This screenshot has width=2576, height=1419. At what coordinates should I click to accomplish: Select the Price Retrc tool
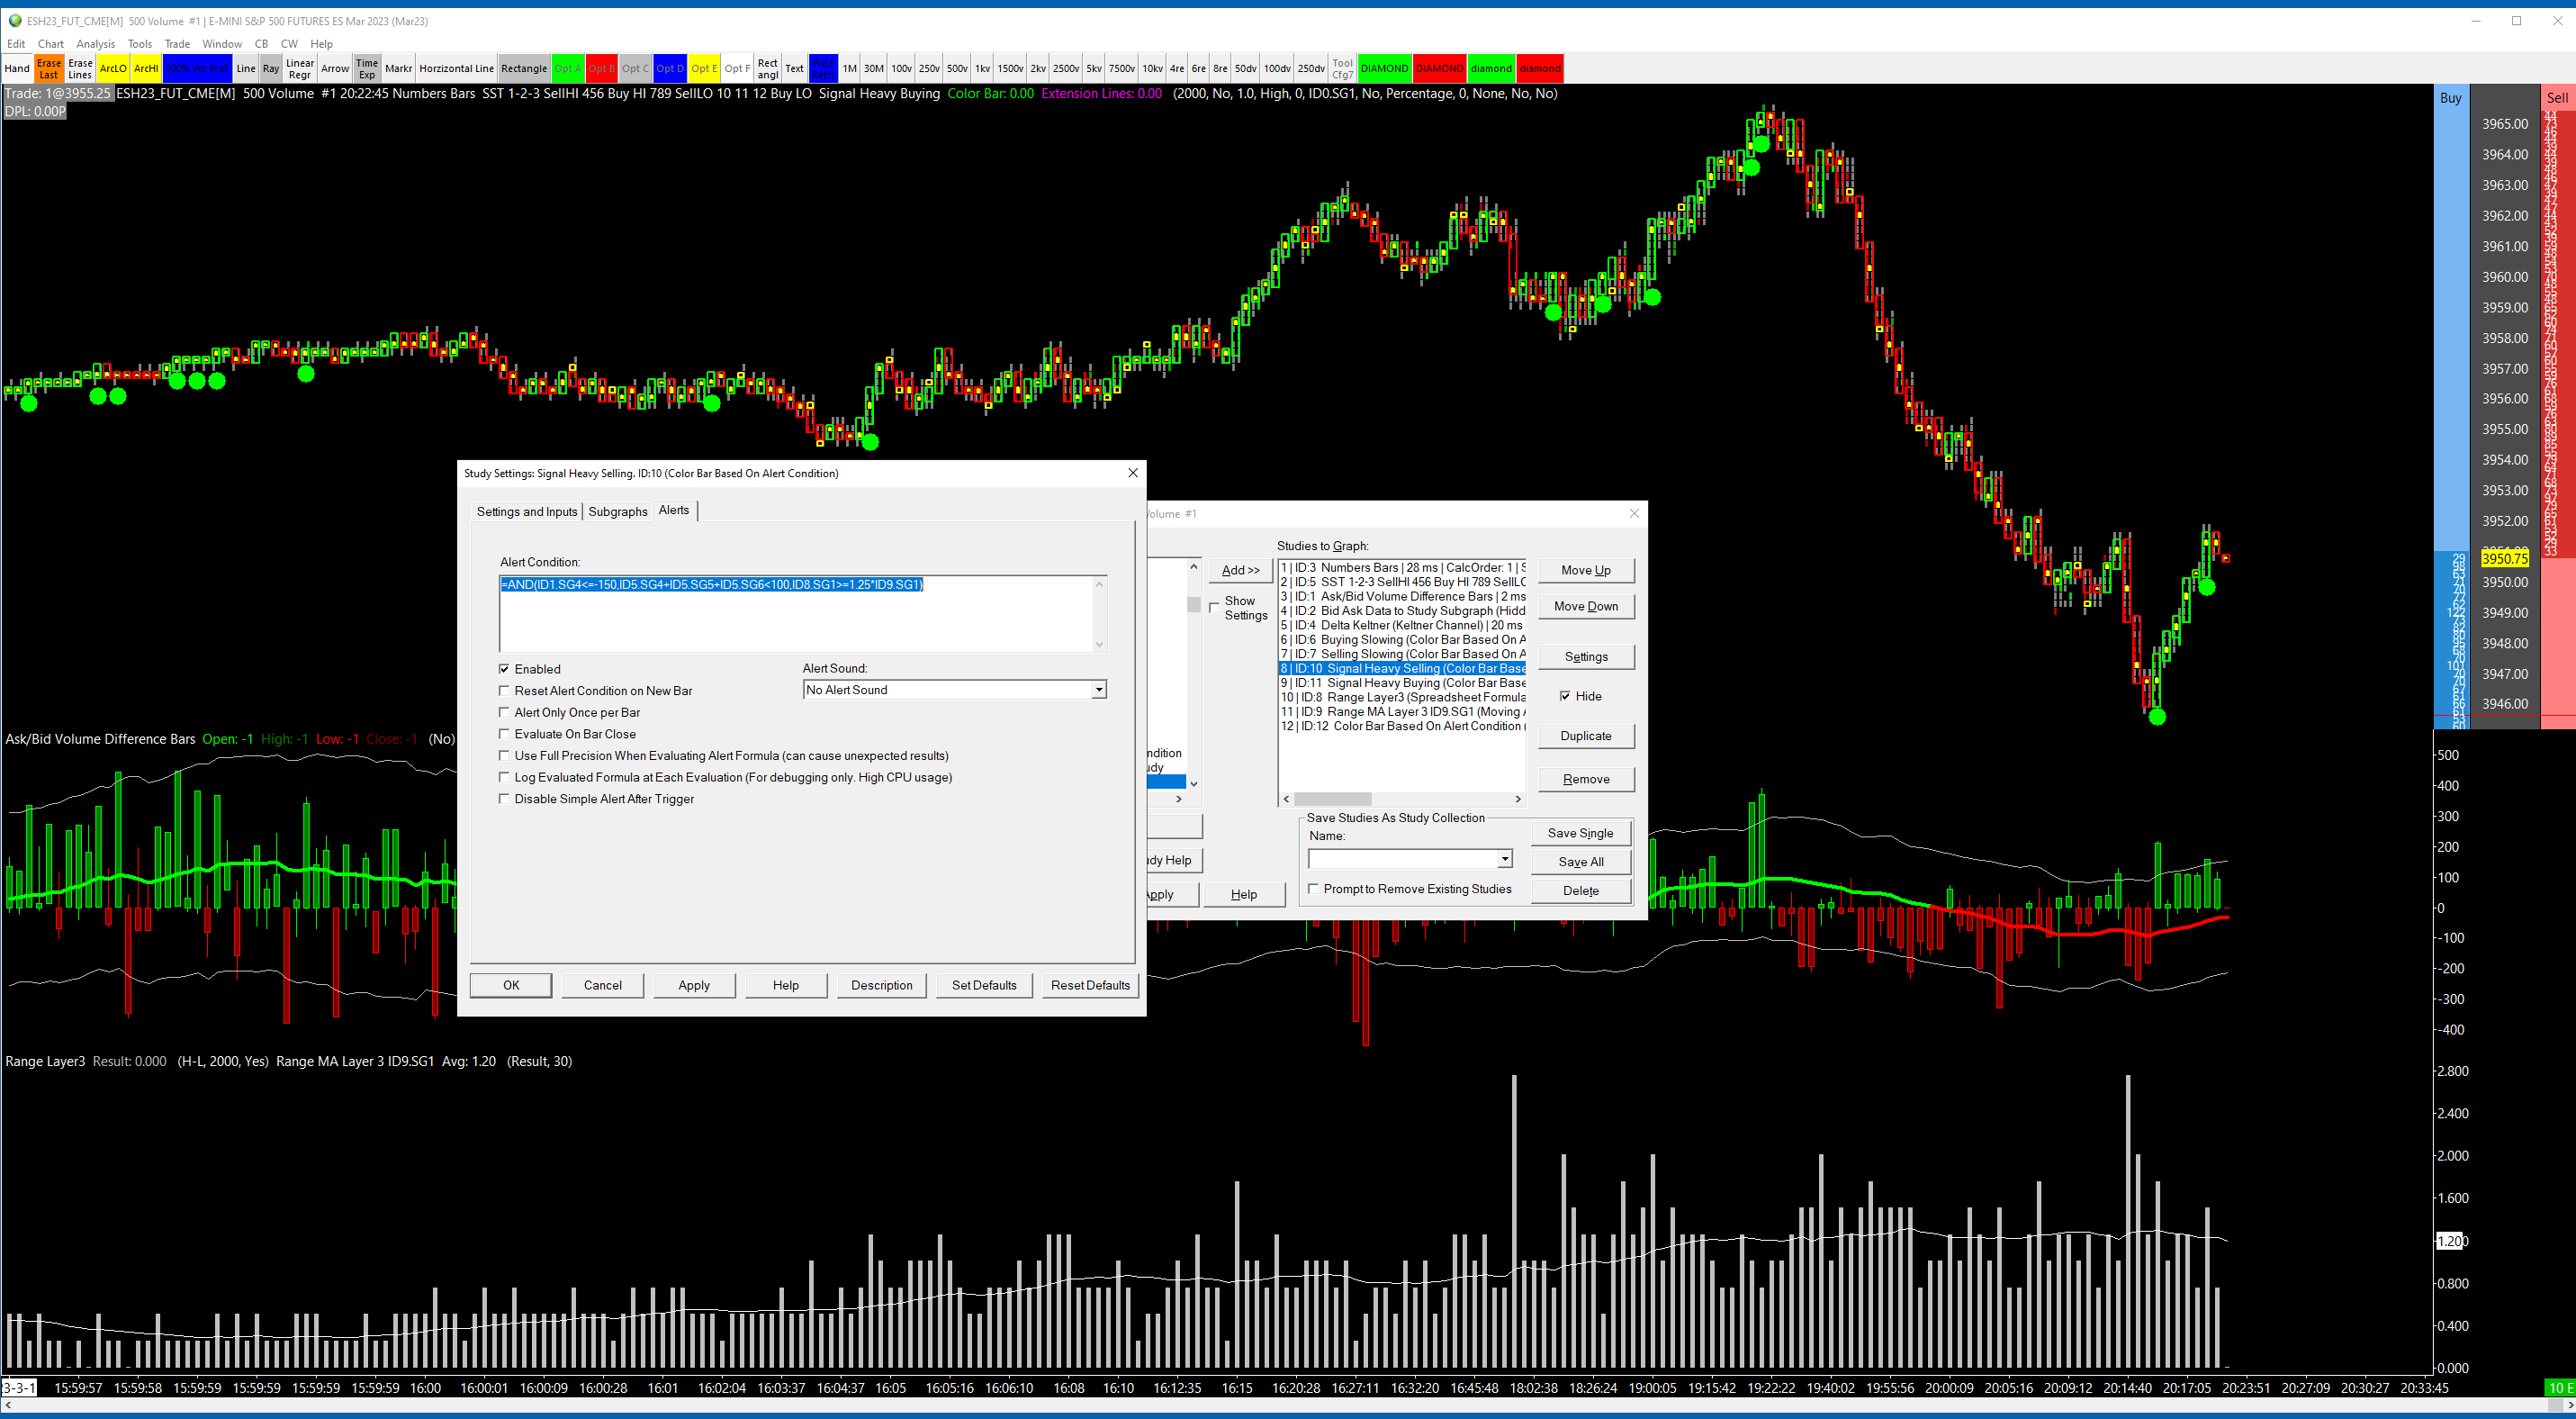point(822,69)
